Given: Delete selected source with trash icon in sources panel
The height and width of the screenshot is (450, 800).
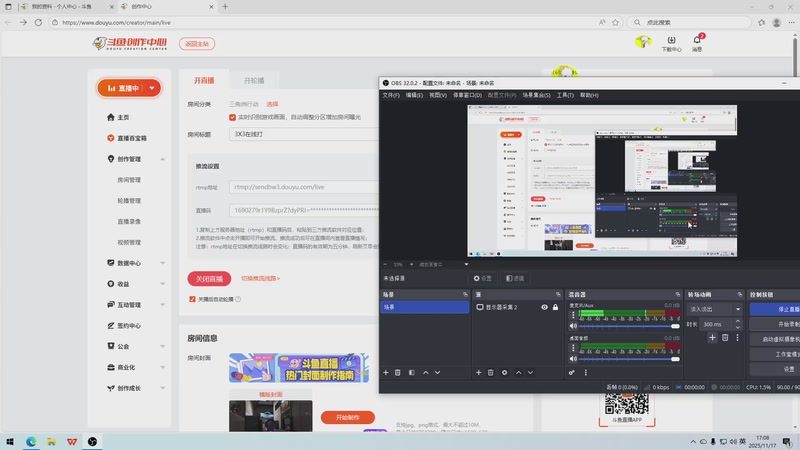Looking at the screenshot, I should (x=491, y=372).
